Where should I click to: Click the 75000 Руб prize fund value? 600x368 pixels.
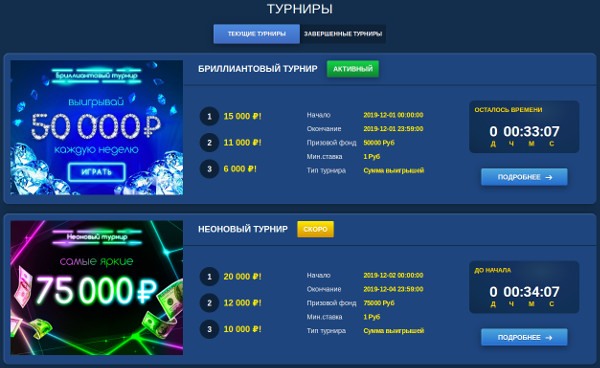tap(379, 303)
